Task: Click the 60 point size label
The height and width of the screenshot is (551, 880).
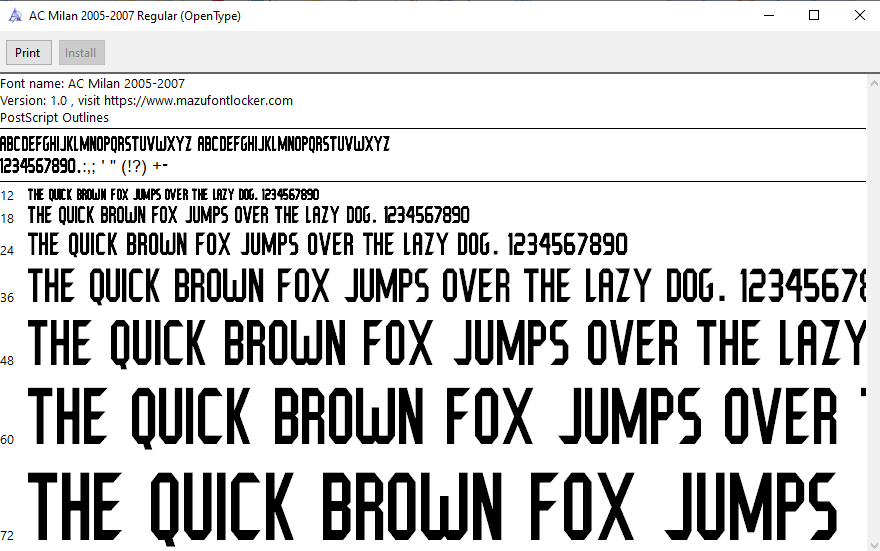Action: (x=7, y=440)
